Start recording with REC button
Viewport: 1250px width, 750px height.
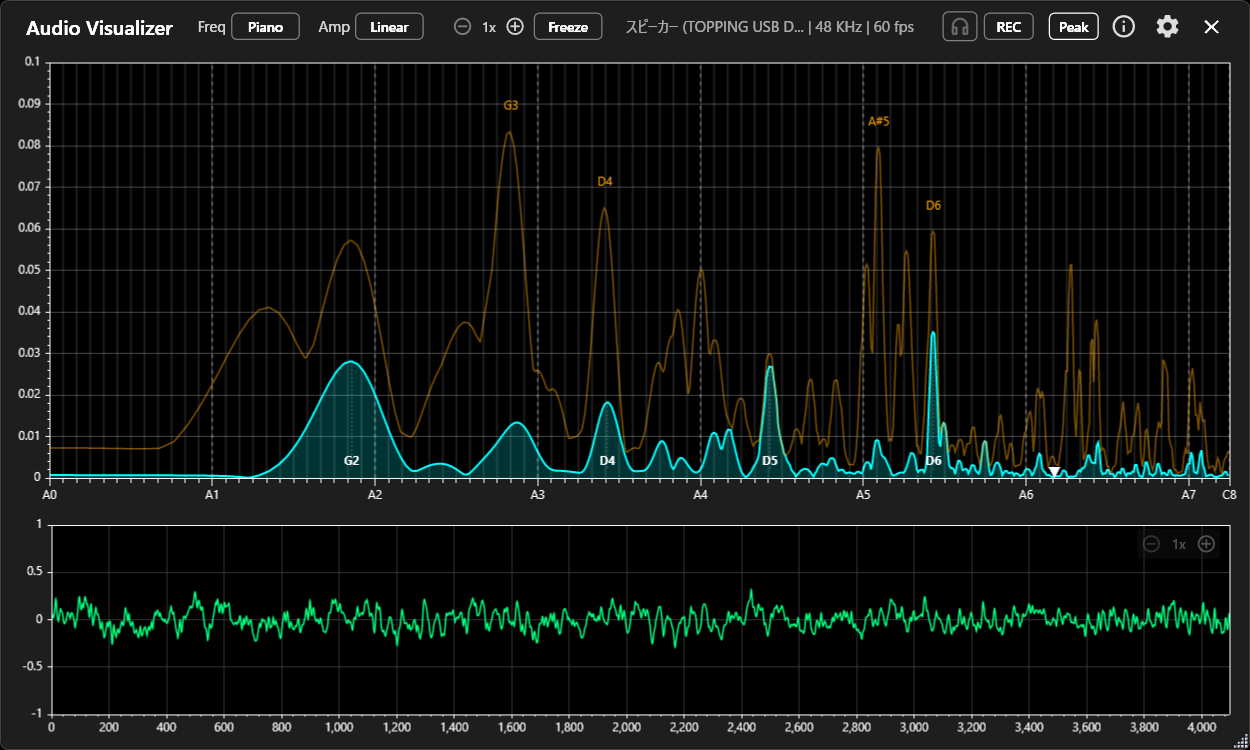pyautogui.click(x=1009, y=27)
